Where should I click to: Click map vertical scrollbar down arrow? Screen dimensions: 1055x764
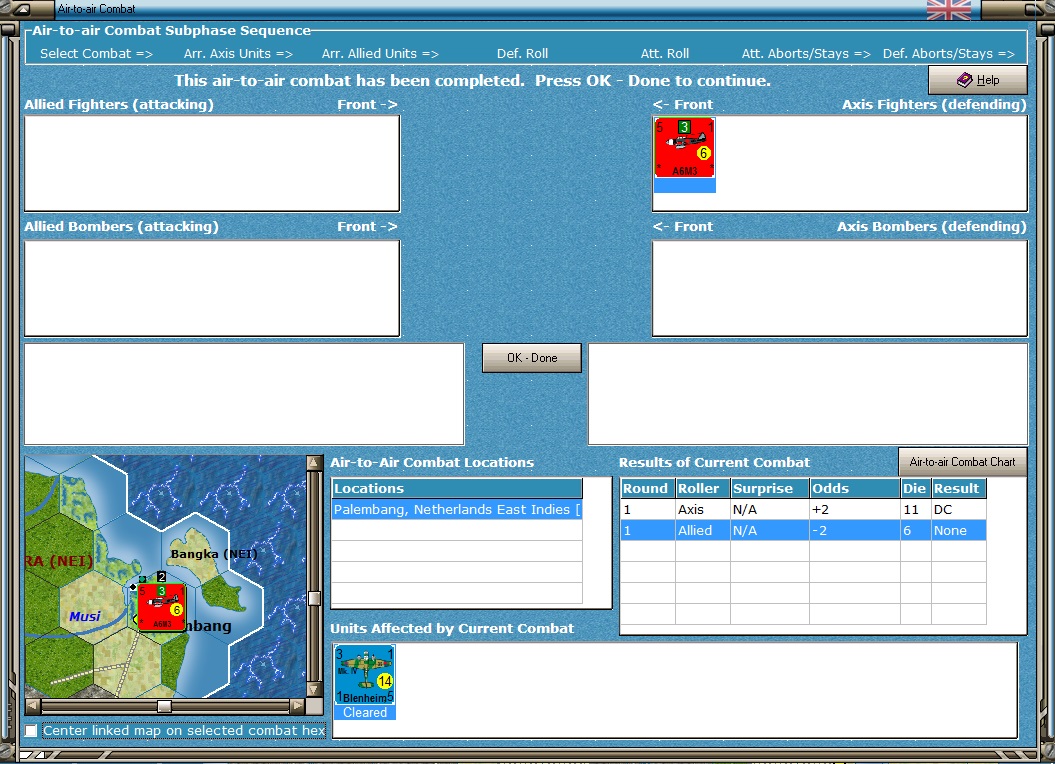pyautogui.click(x=314, y=690)
